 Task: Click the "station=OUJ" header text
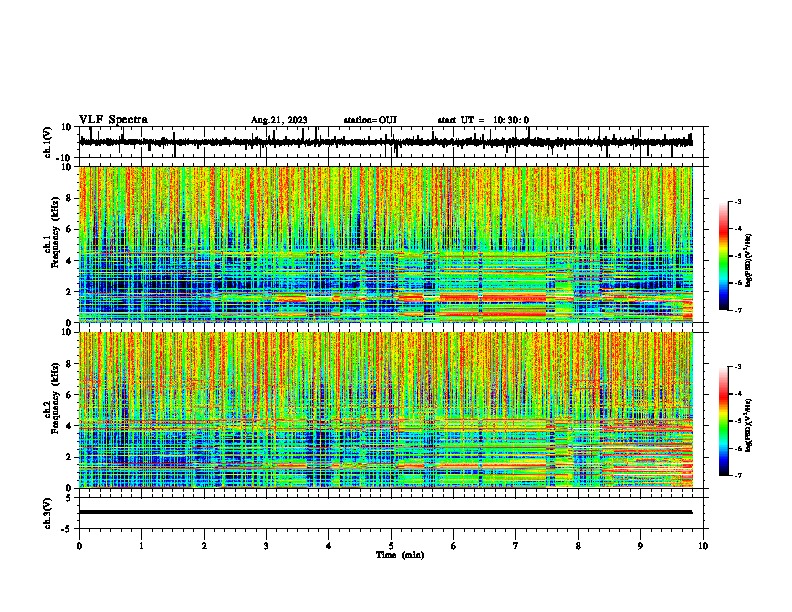coord(370,120)
